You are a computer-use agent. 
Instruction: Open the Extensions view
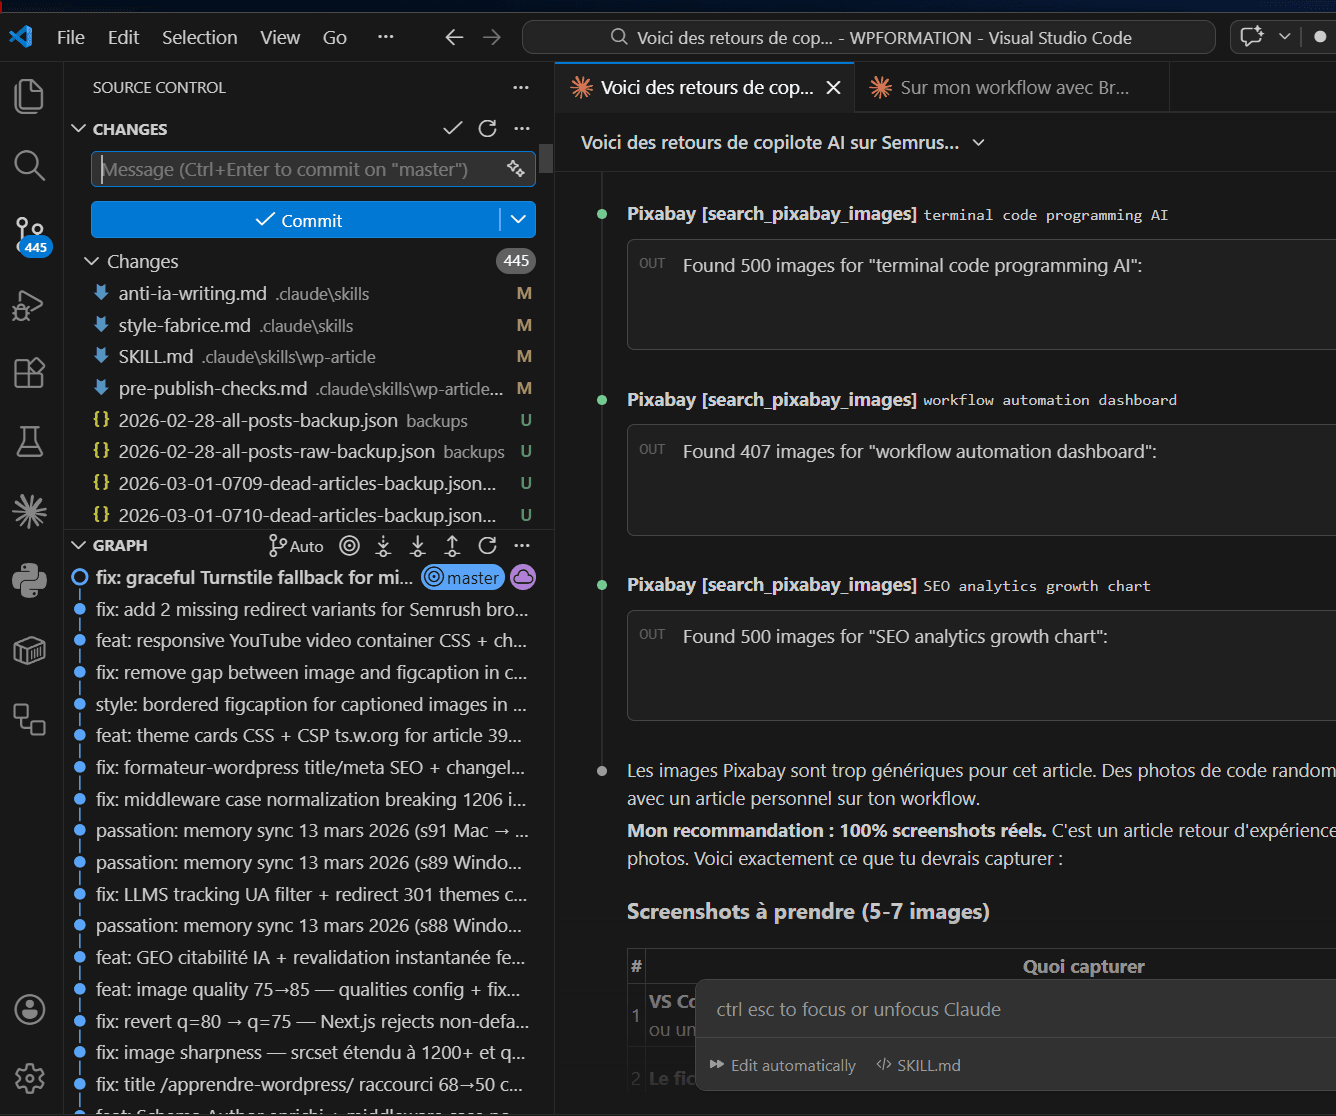coord(29,373)
